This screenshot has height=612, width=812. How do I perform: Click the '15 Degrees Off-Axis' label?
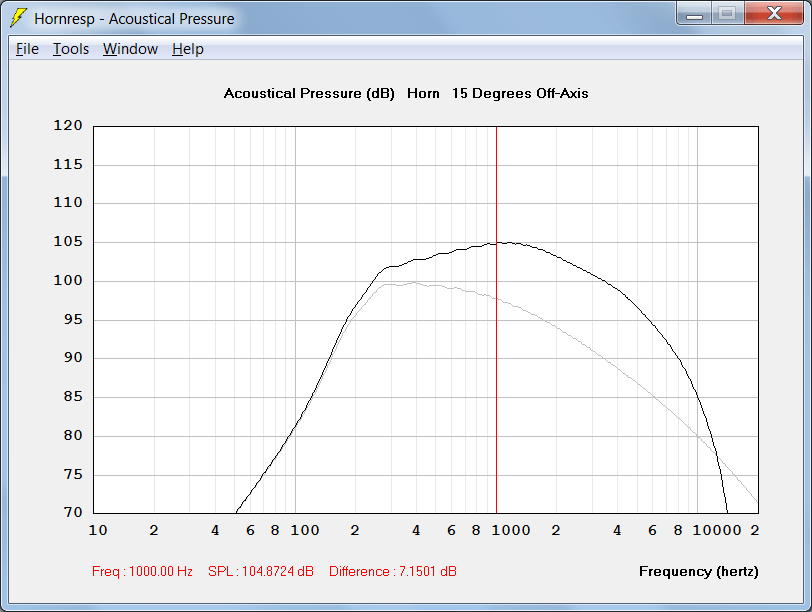(520, 93)
